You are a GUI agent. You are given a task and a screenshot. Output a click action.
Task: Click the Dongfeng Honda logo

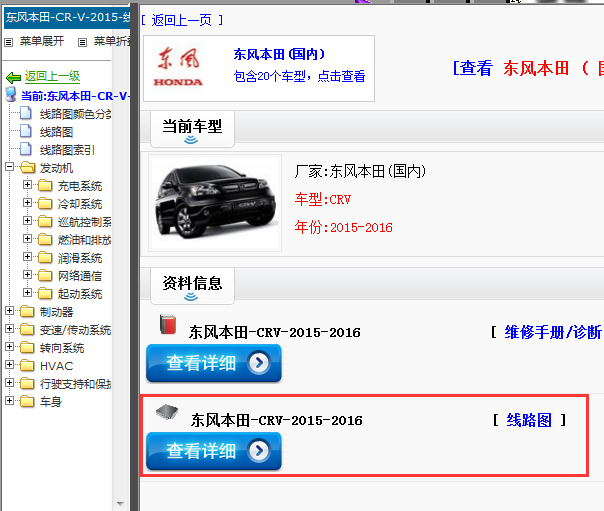(x=178, y=67)
